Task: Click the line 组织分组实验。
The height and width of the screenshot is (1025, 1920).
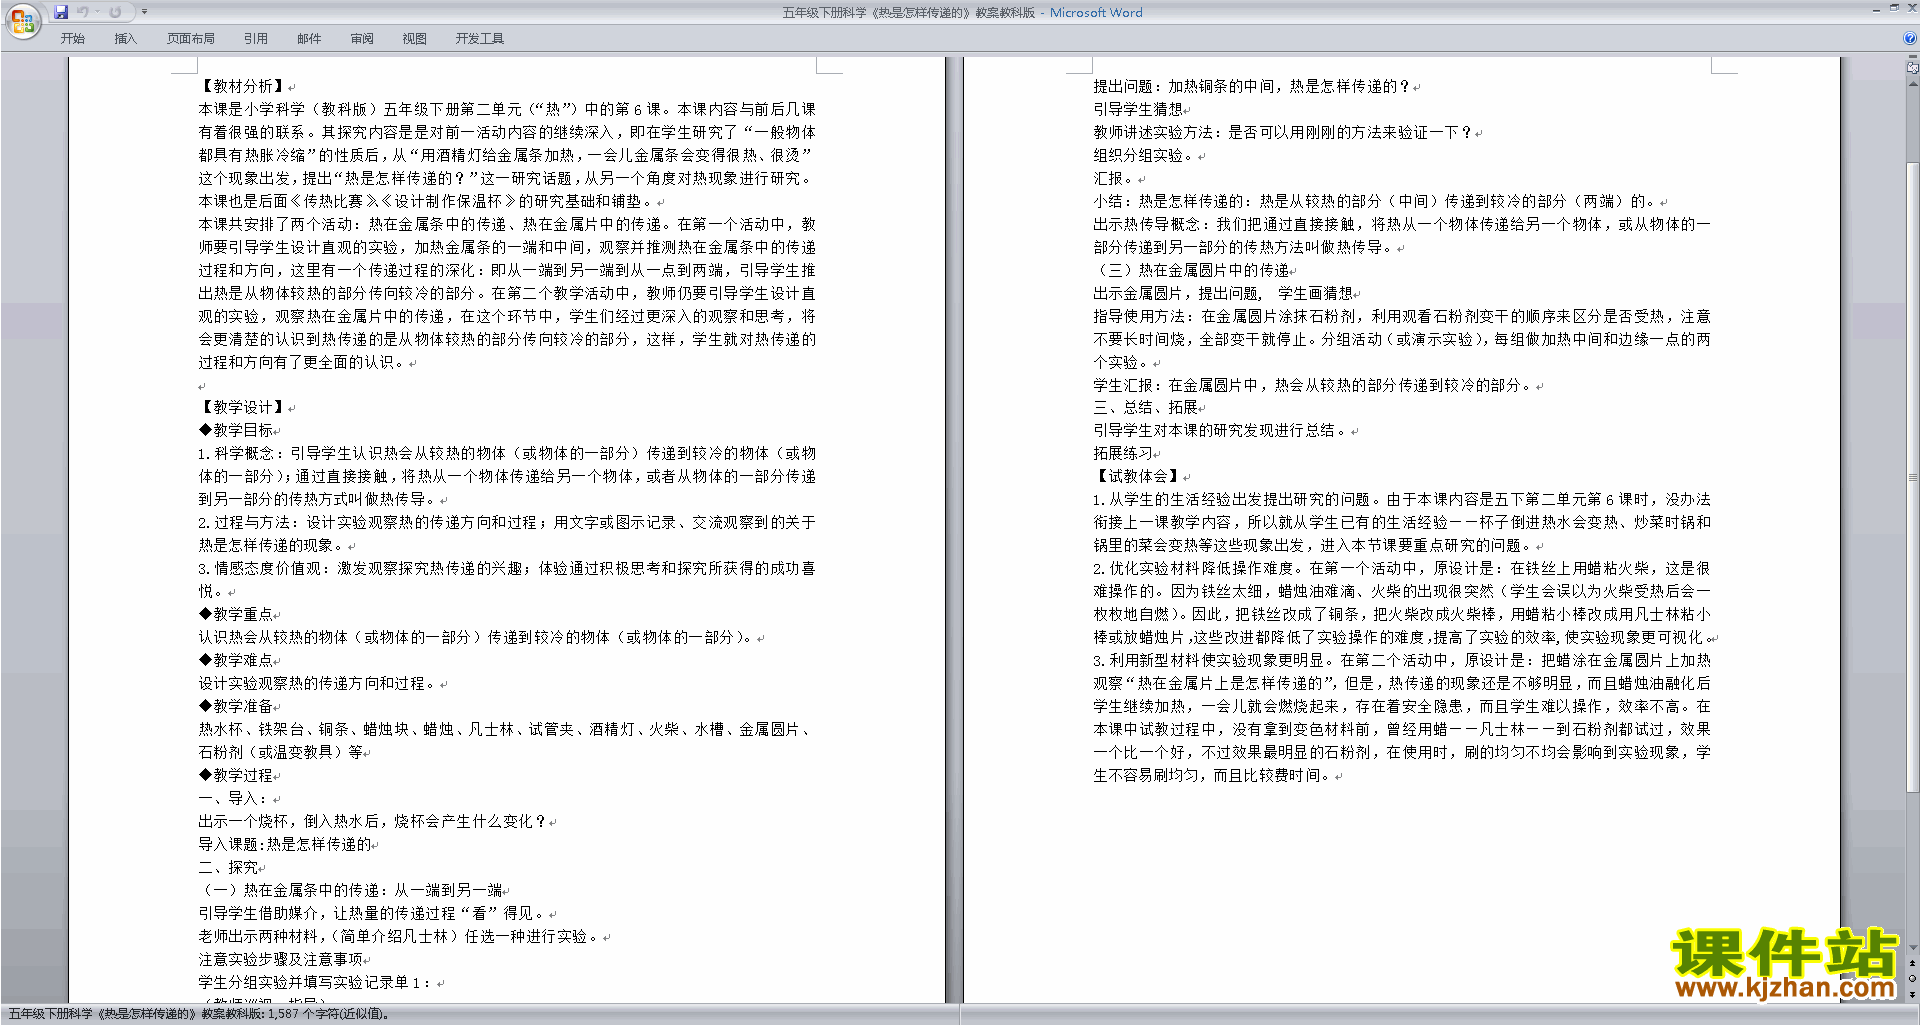Action: 1145,155
